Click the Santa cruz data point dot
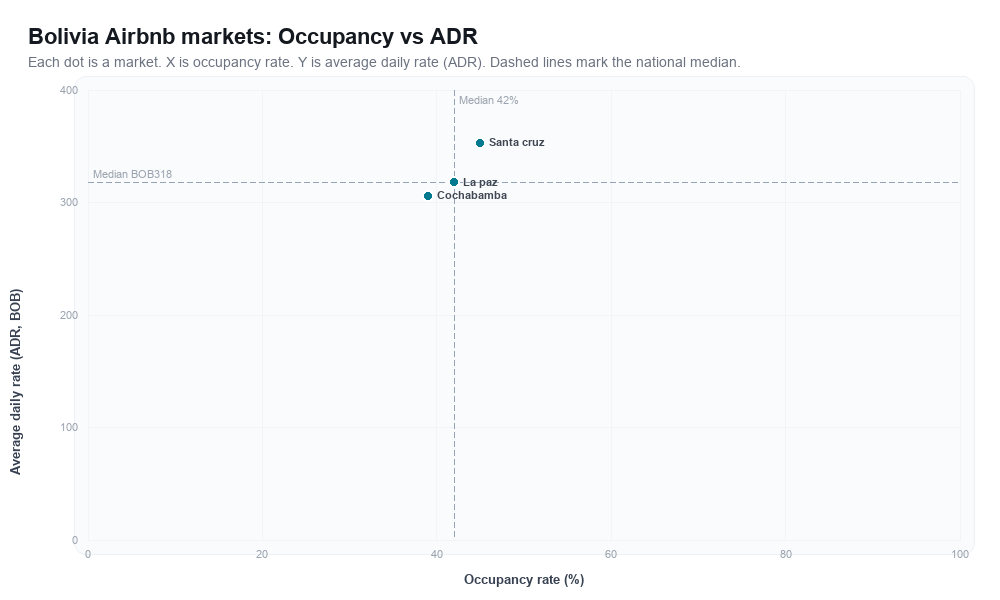The width and height of the screenshot is (1000, 600). coord(480,143)
